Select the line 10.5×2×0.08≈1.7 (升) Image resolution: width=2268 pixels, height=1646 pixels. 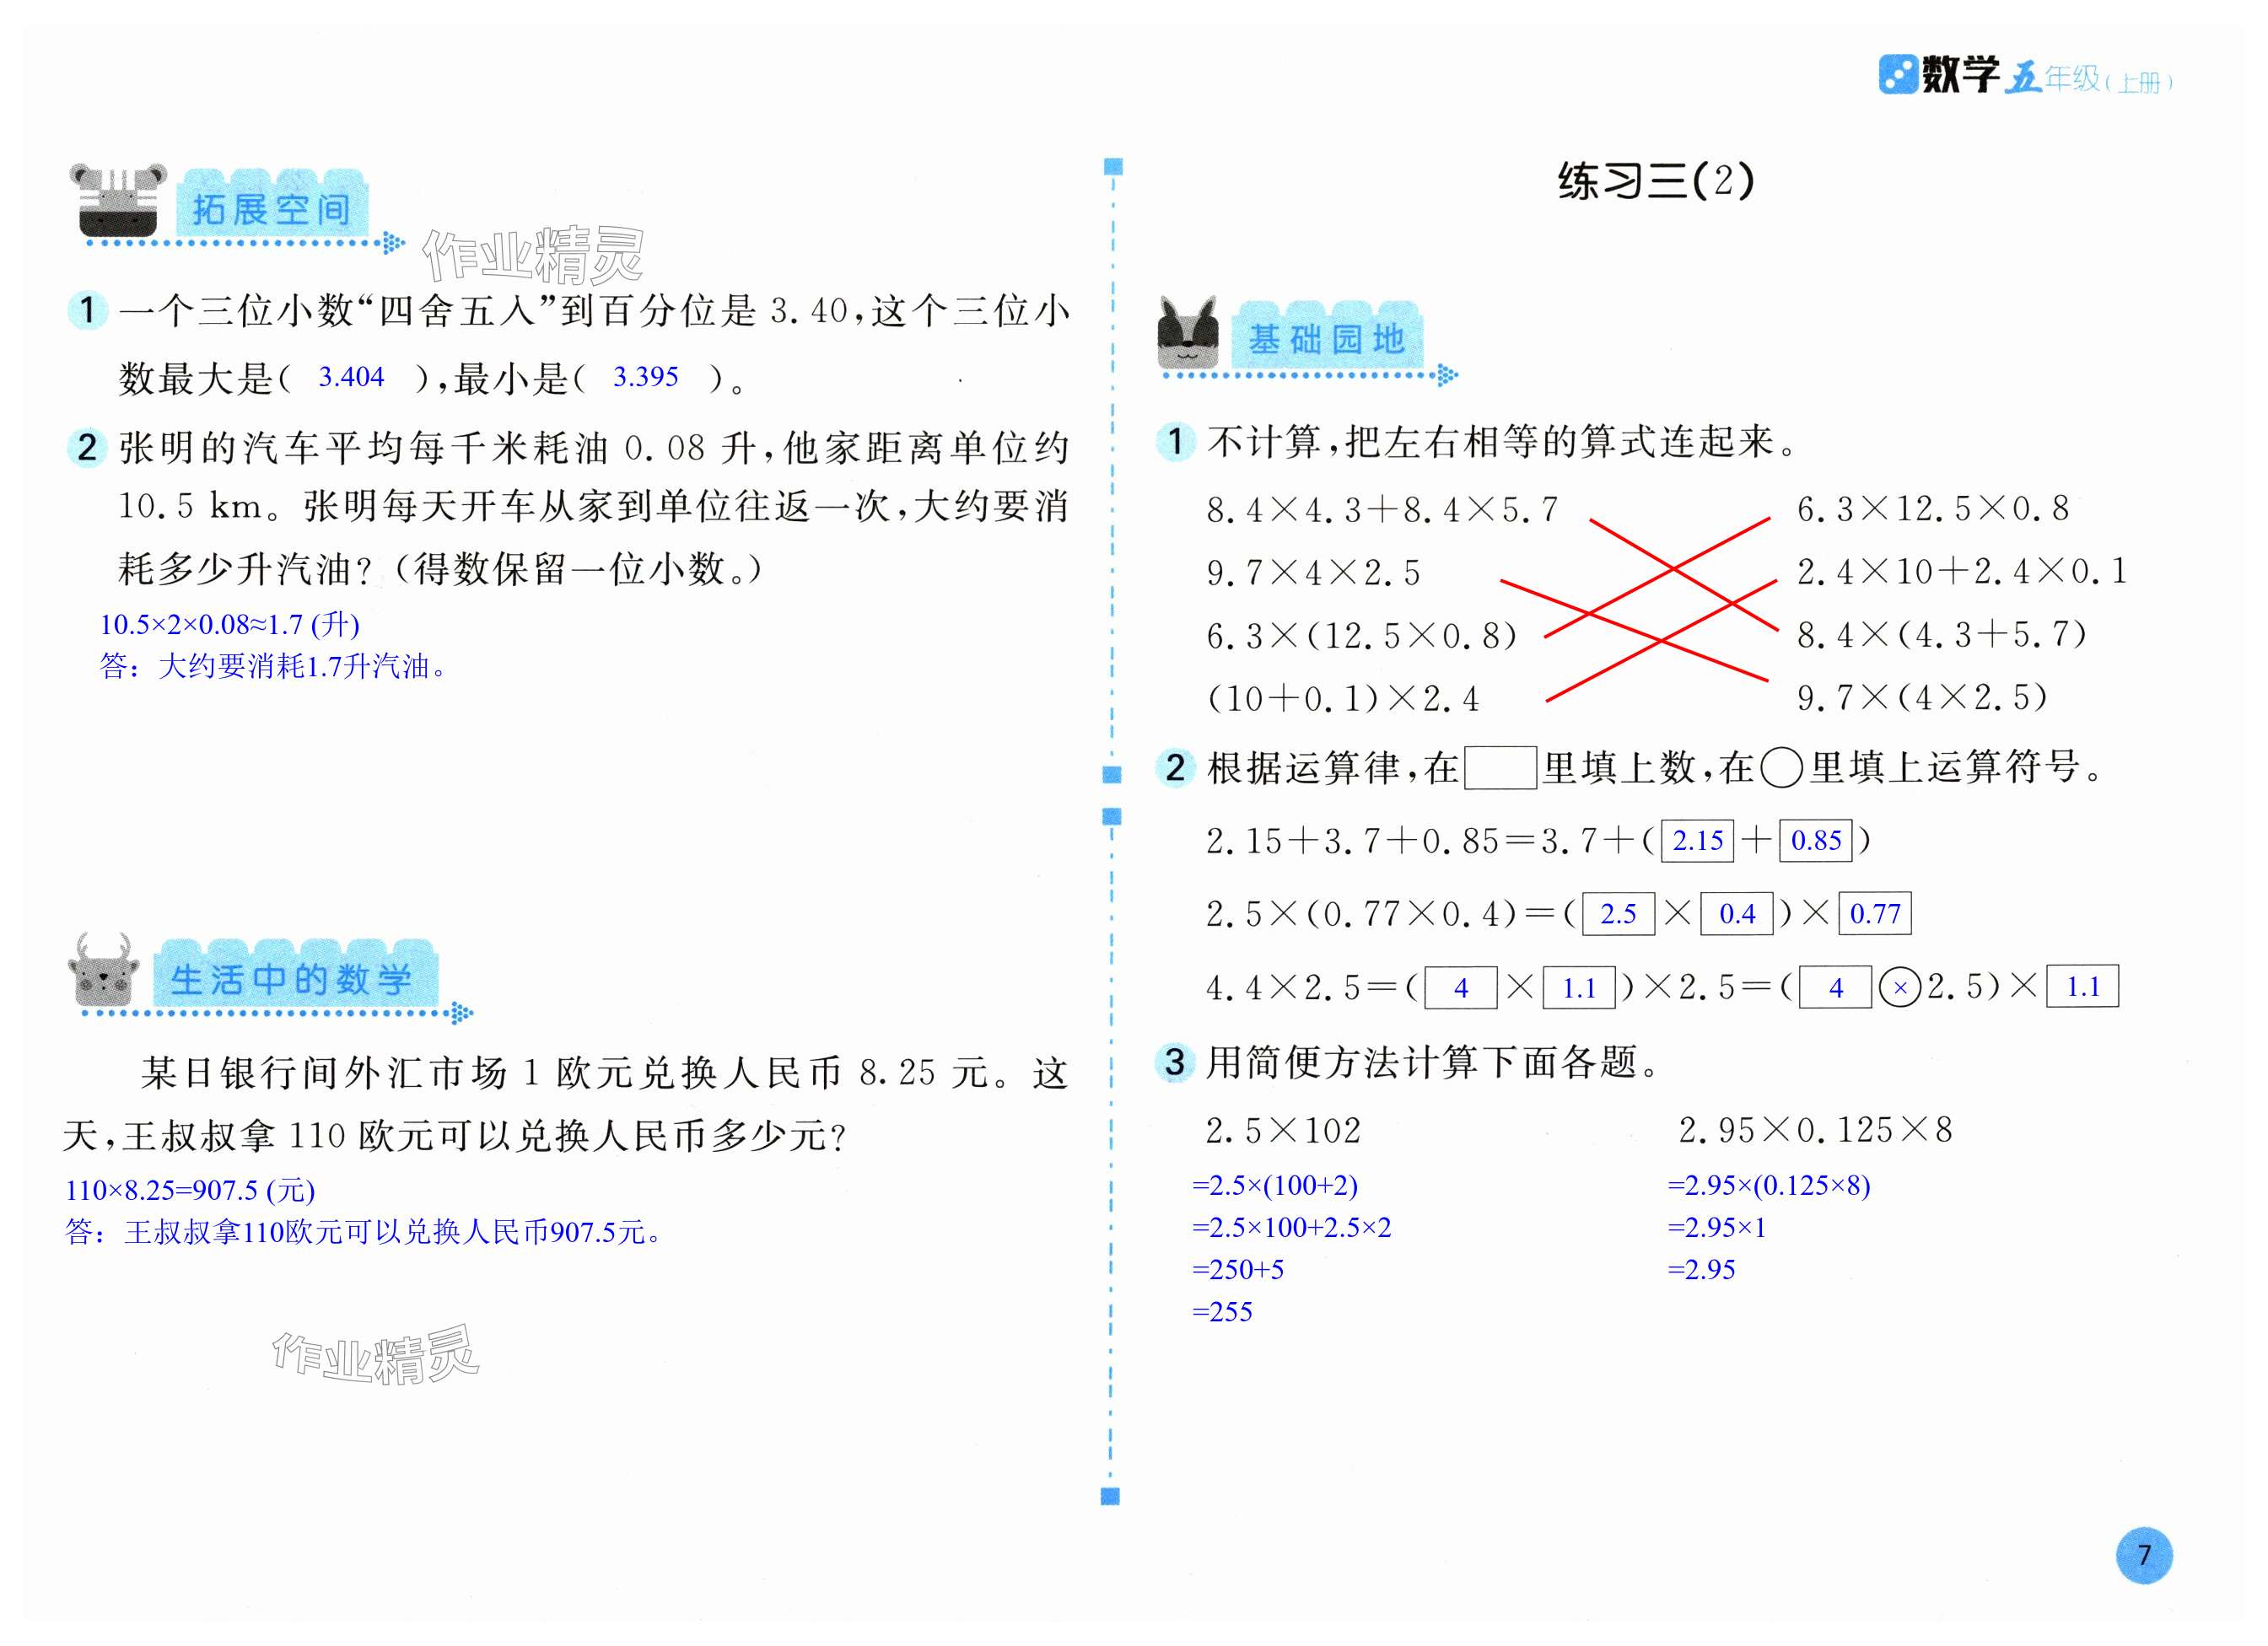tap(229, 624)
